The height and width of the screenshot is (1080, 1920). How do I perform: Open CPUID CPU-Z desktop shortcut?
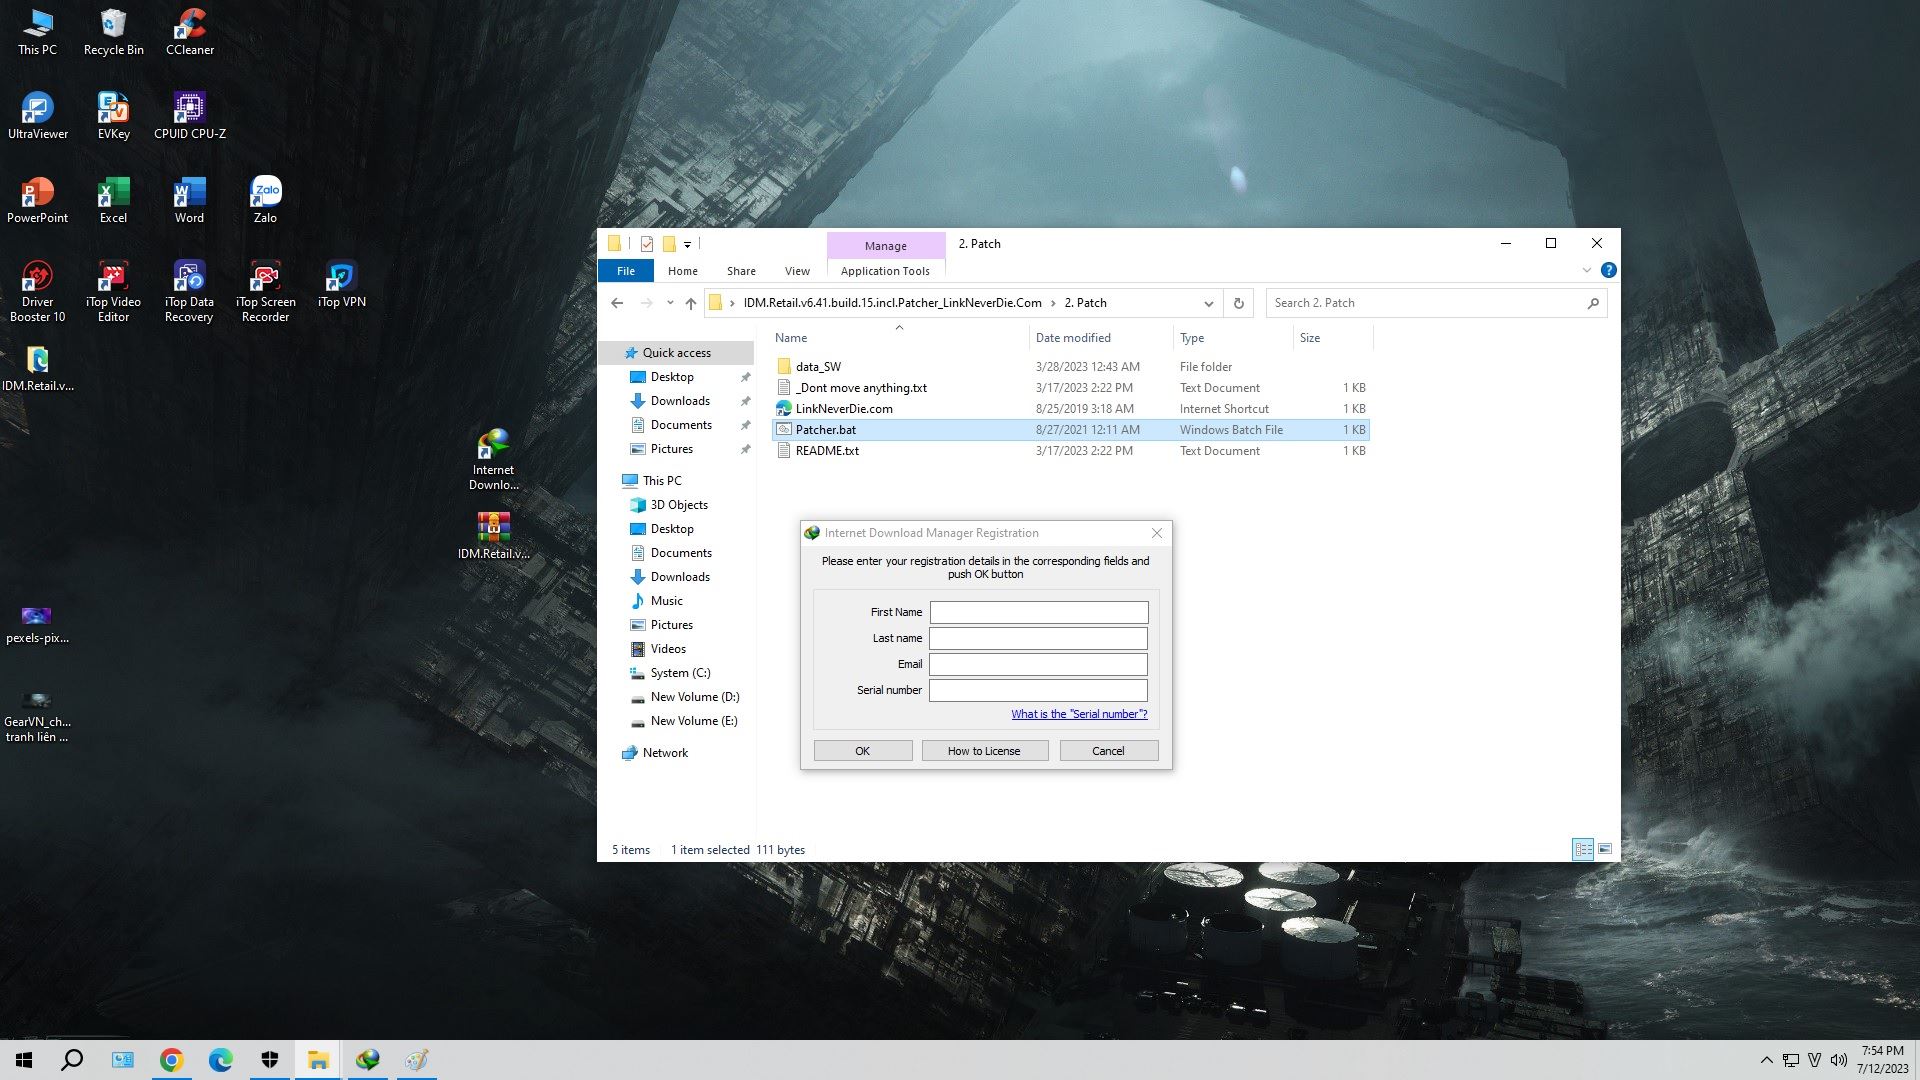pyautogui.click(x=190, y=116)
